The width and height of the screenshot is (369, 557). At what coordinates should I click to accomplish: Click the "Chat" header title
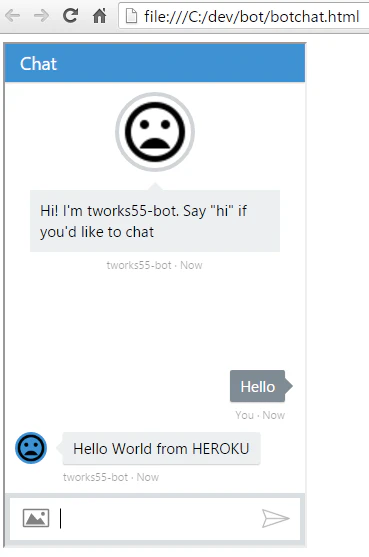pyautogui.click(x=38, y=64)
